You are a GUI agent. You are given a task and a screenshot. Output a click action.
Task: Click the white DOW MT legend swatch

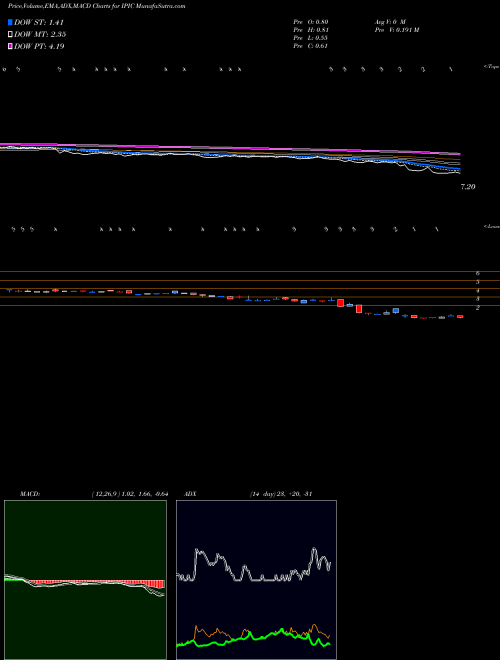pos(10,35)
